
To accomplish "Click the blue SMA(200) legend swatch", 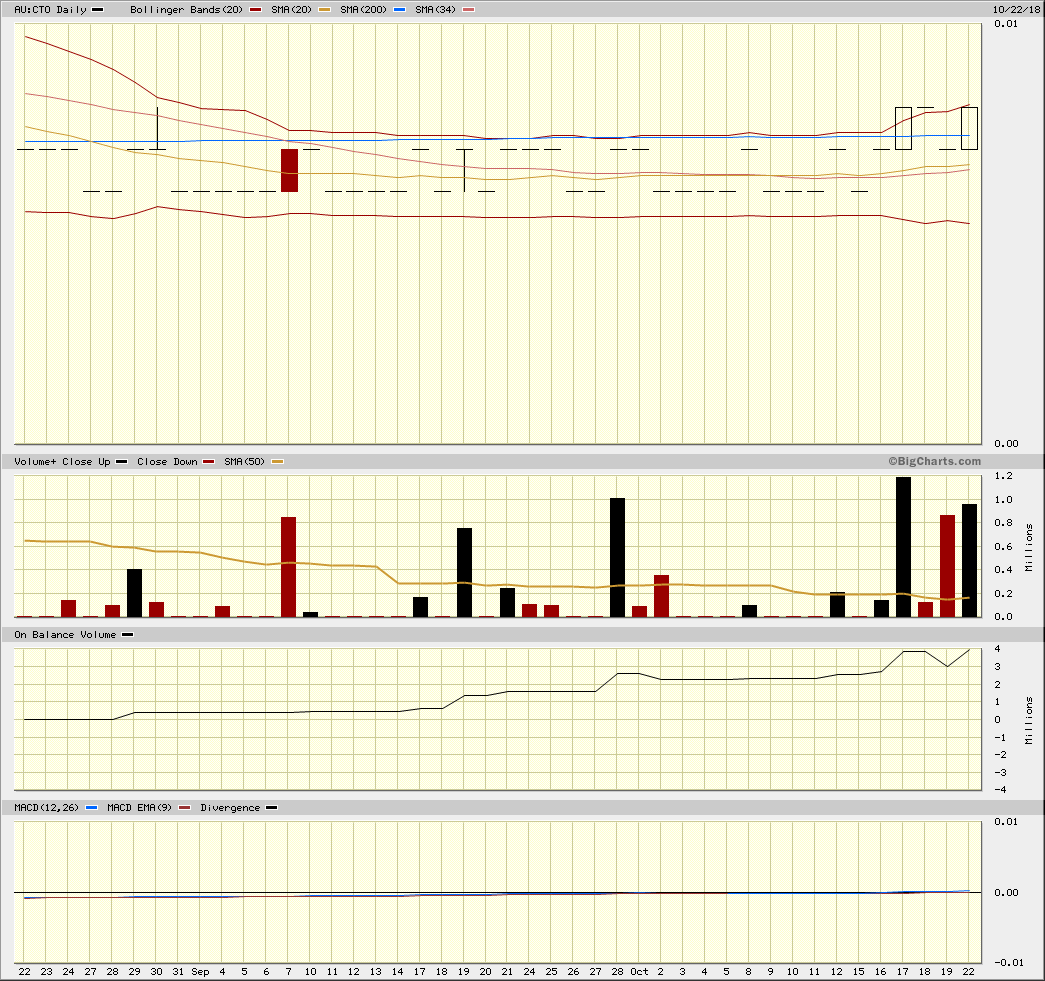I will click(x=400, y=10).
